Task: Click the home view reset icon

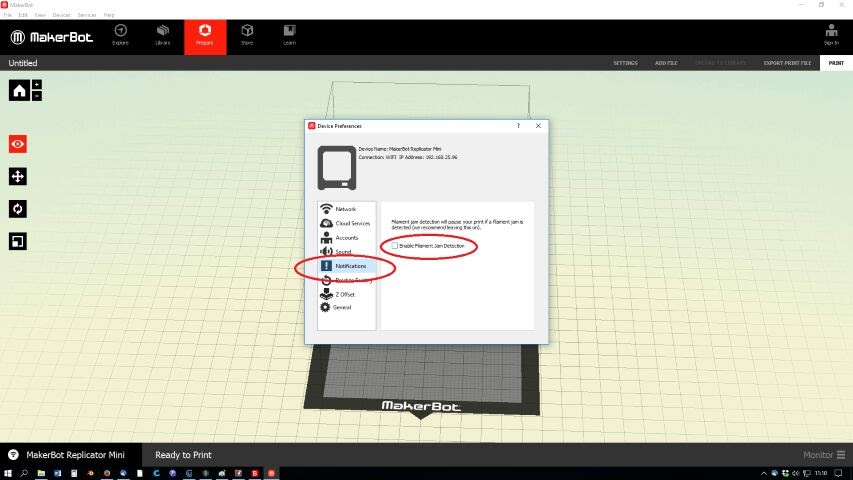Action: [19, 91]
